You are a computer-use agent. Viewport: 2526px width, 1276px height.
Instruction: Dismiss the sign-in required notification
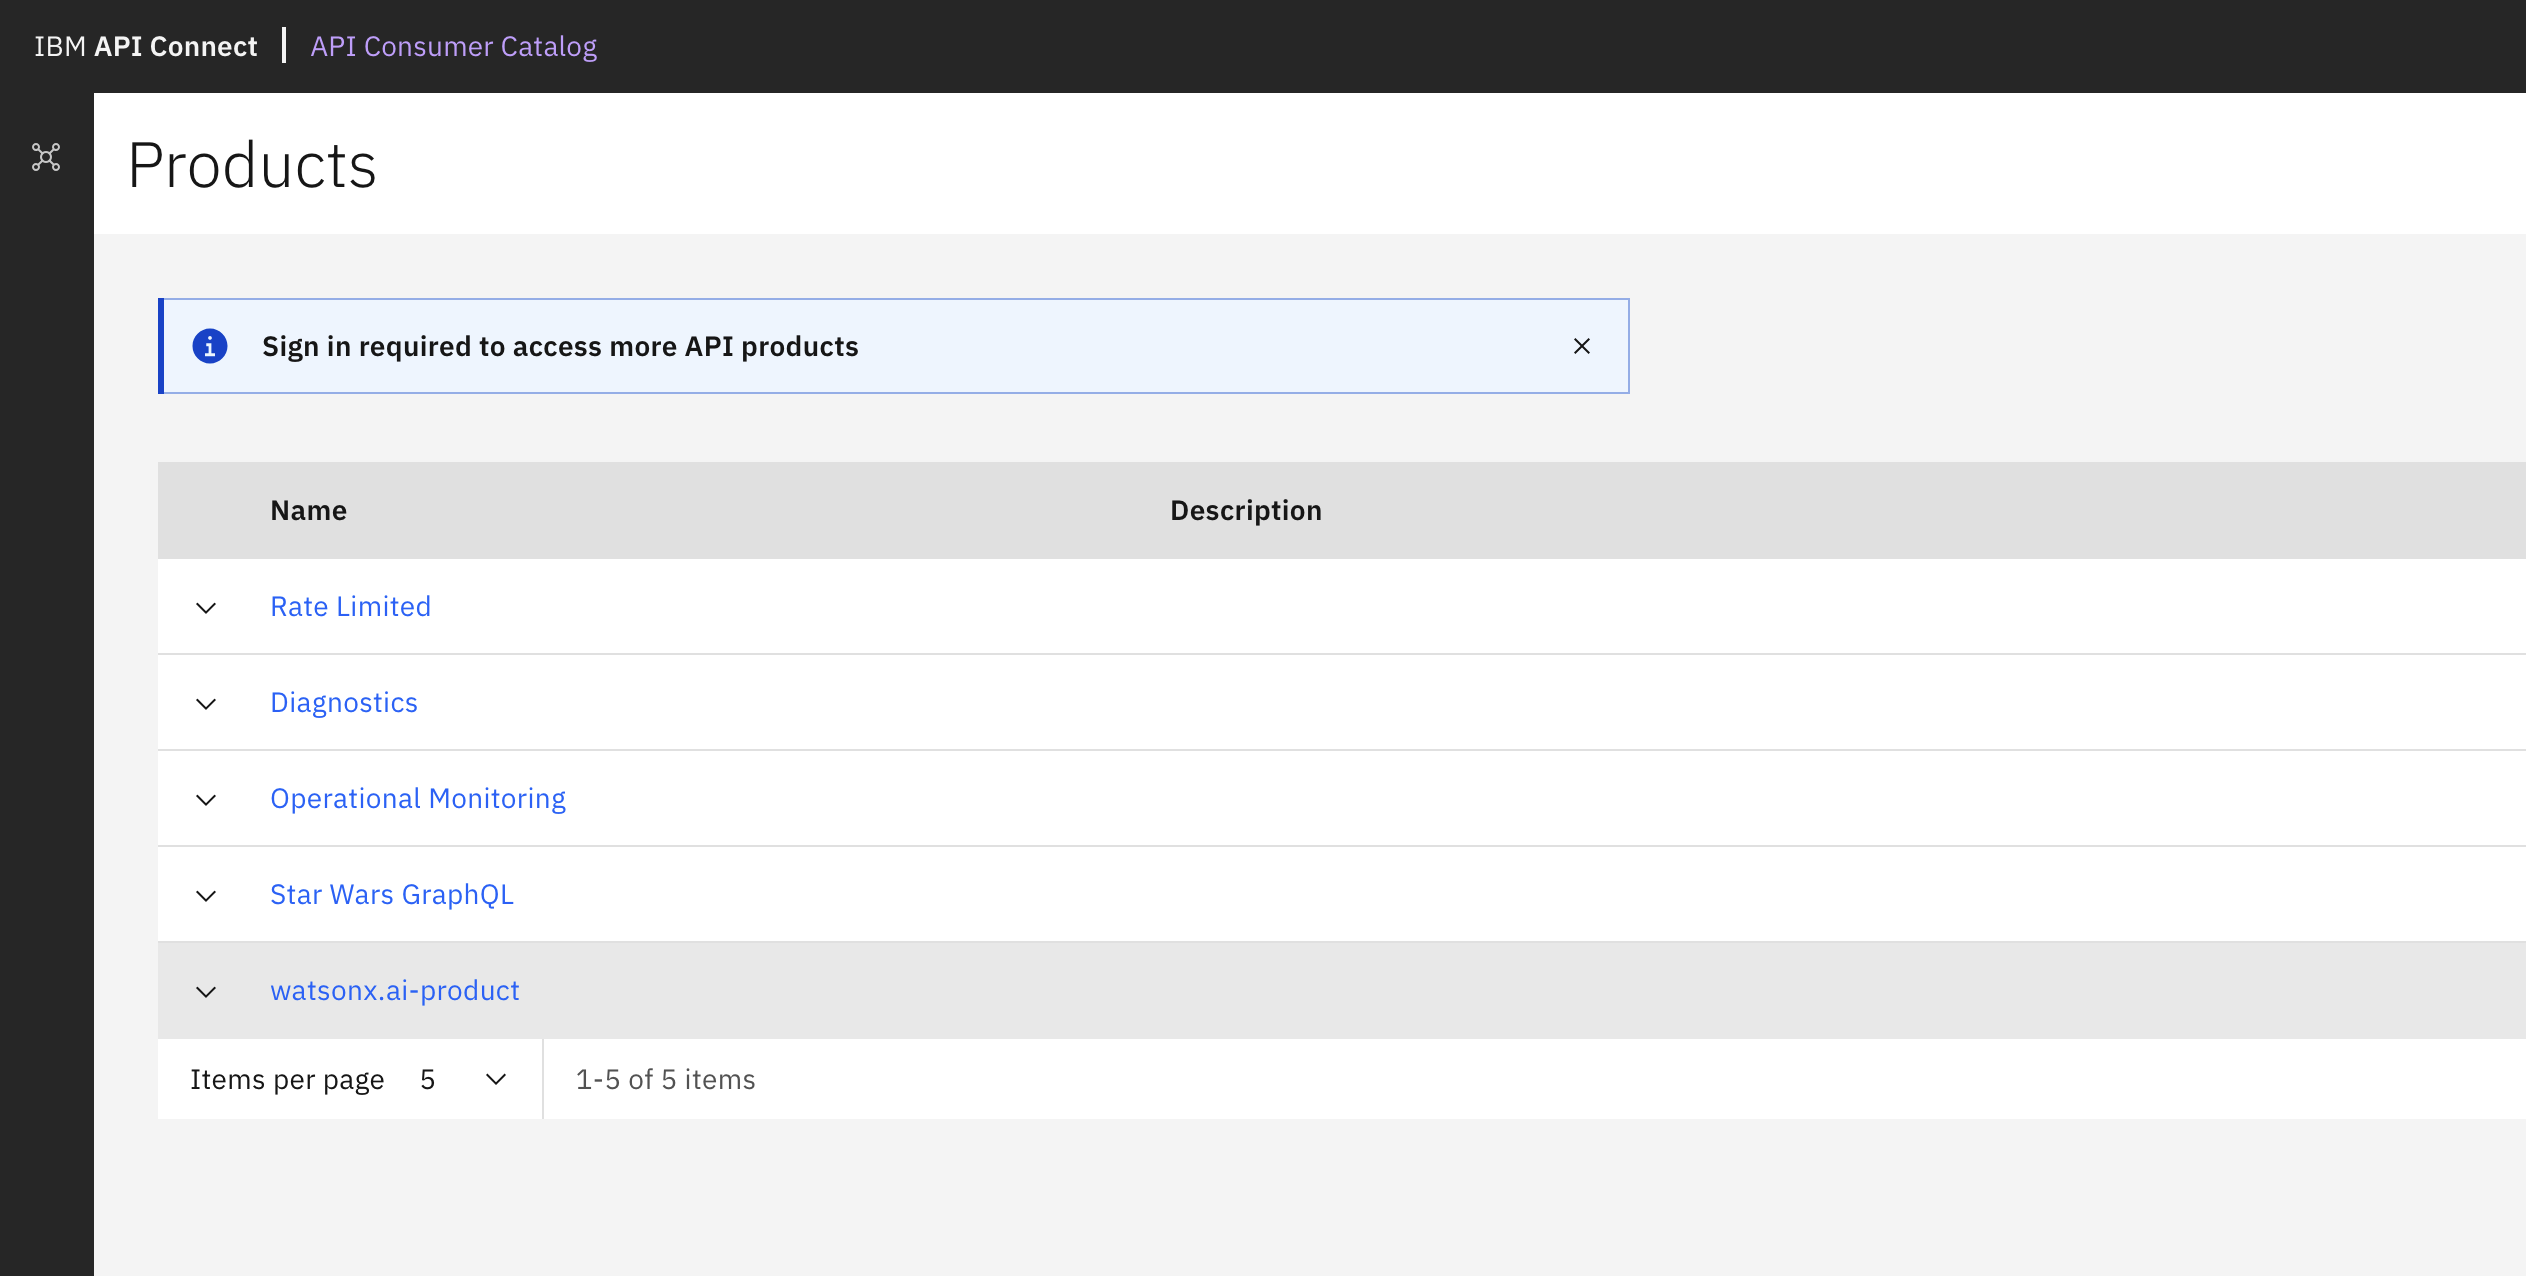point(1581,346)
